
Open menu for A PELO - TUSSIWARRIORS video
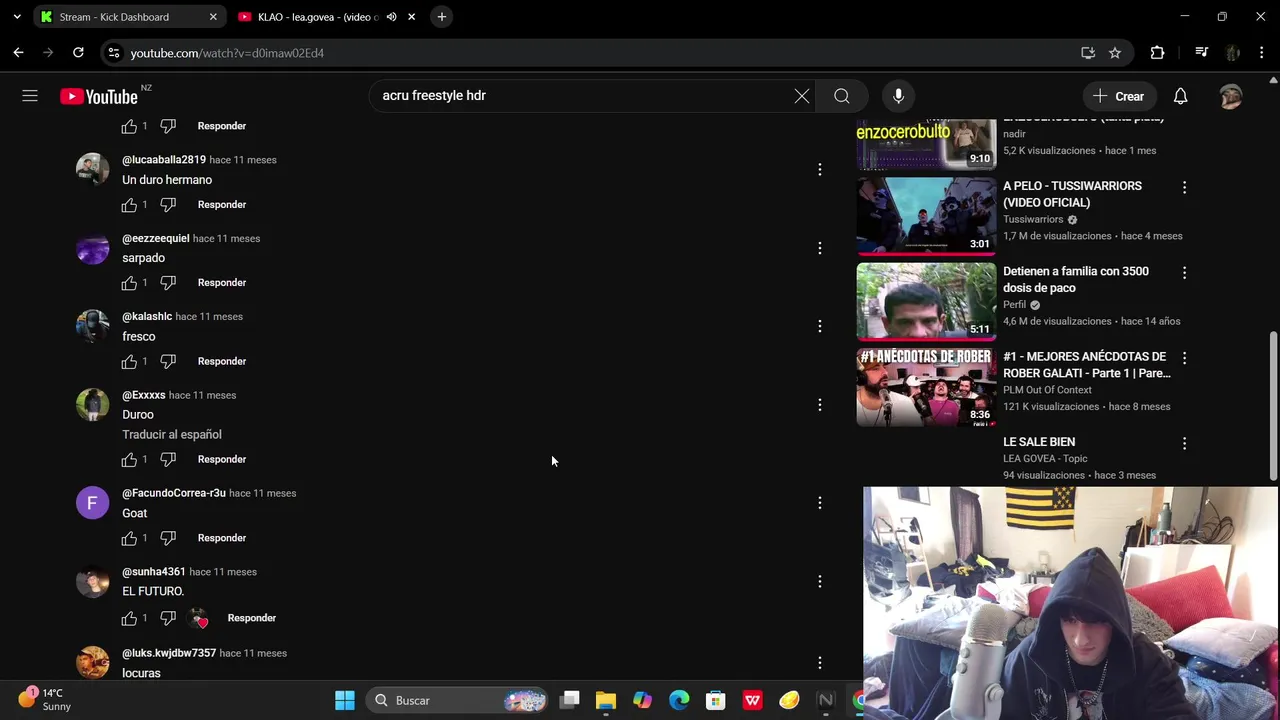click(1184, 187)
